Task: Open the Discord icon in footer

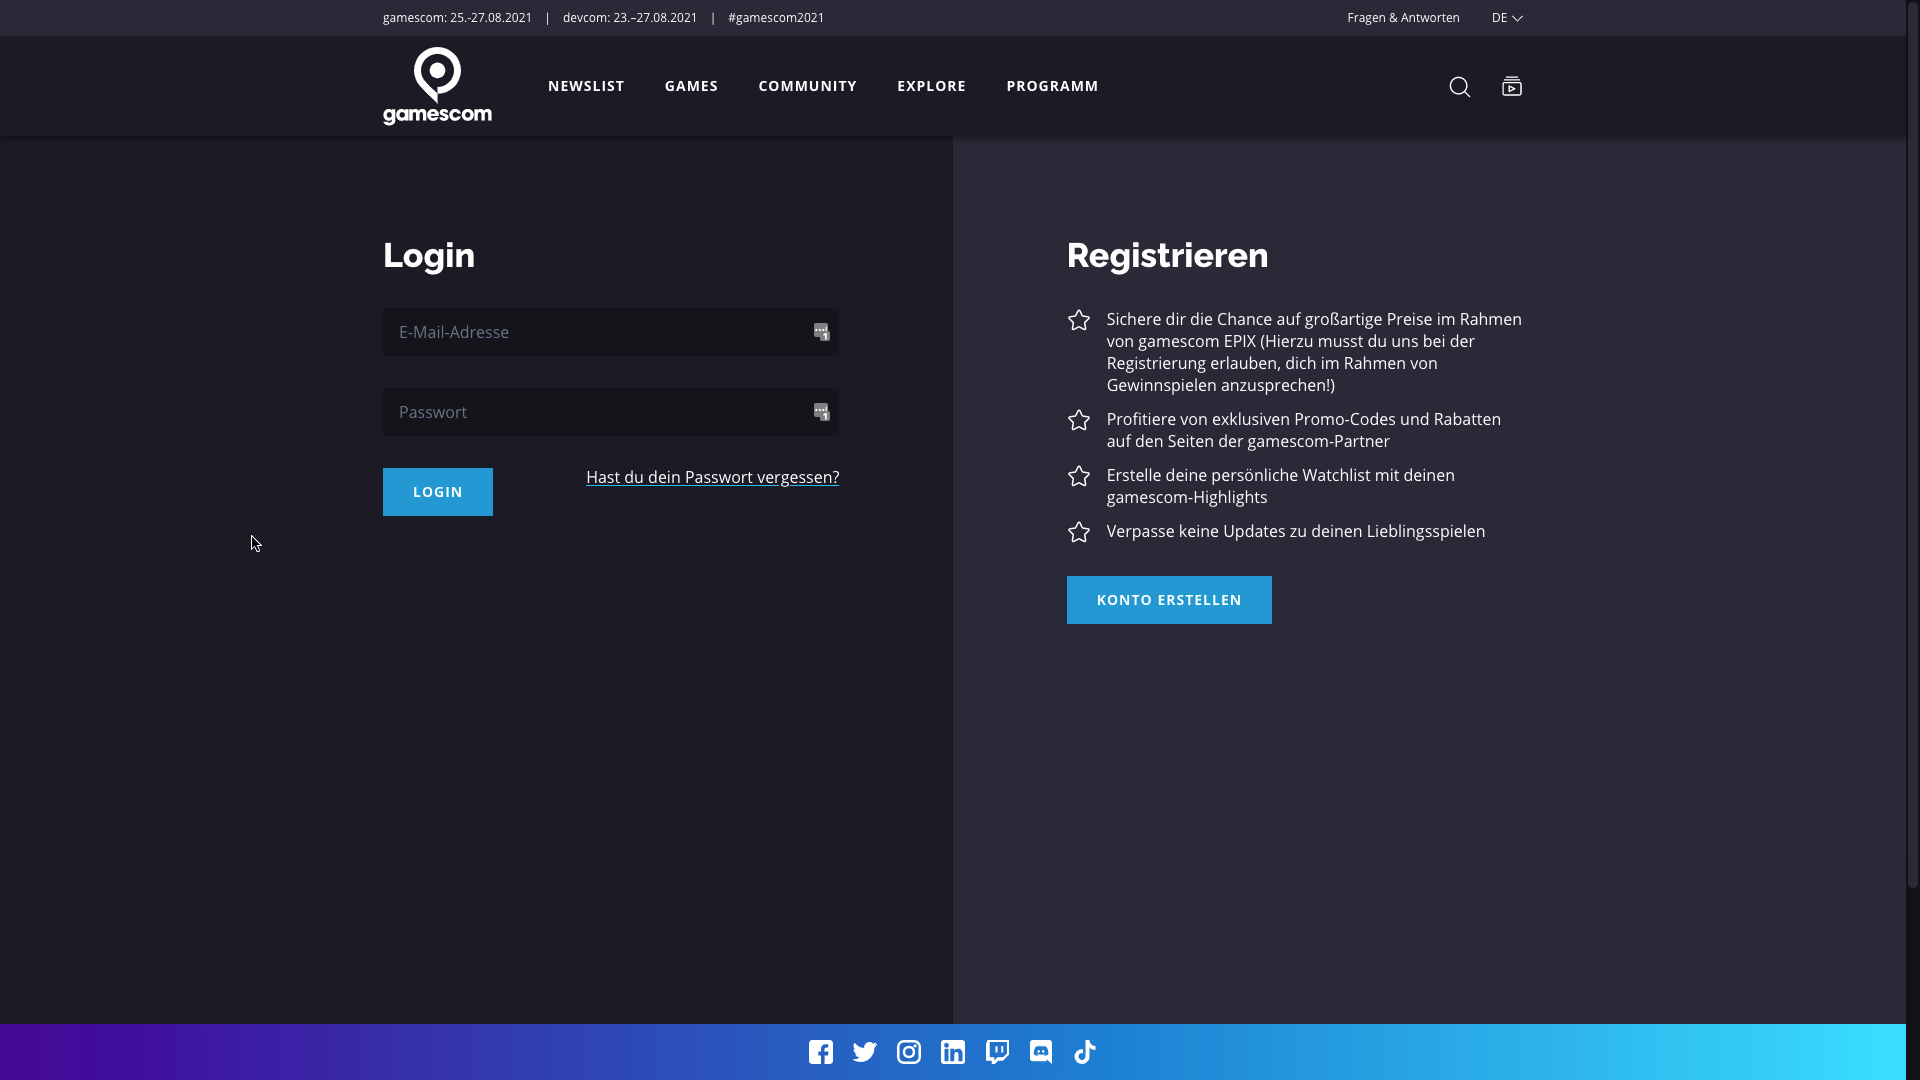Action: tap(1041, 1052)
